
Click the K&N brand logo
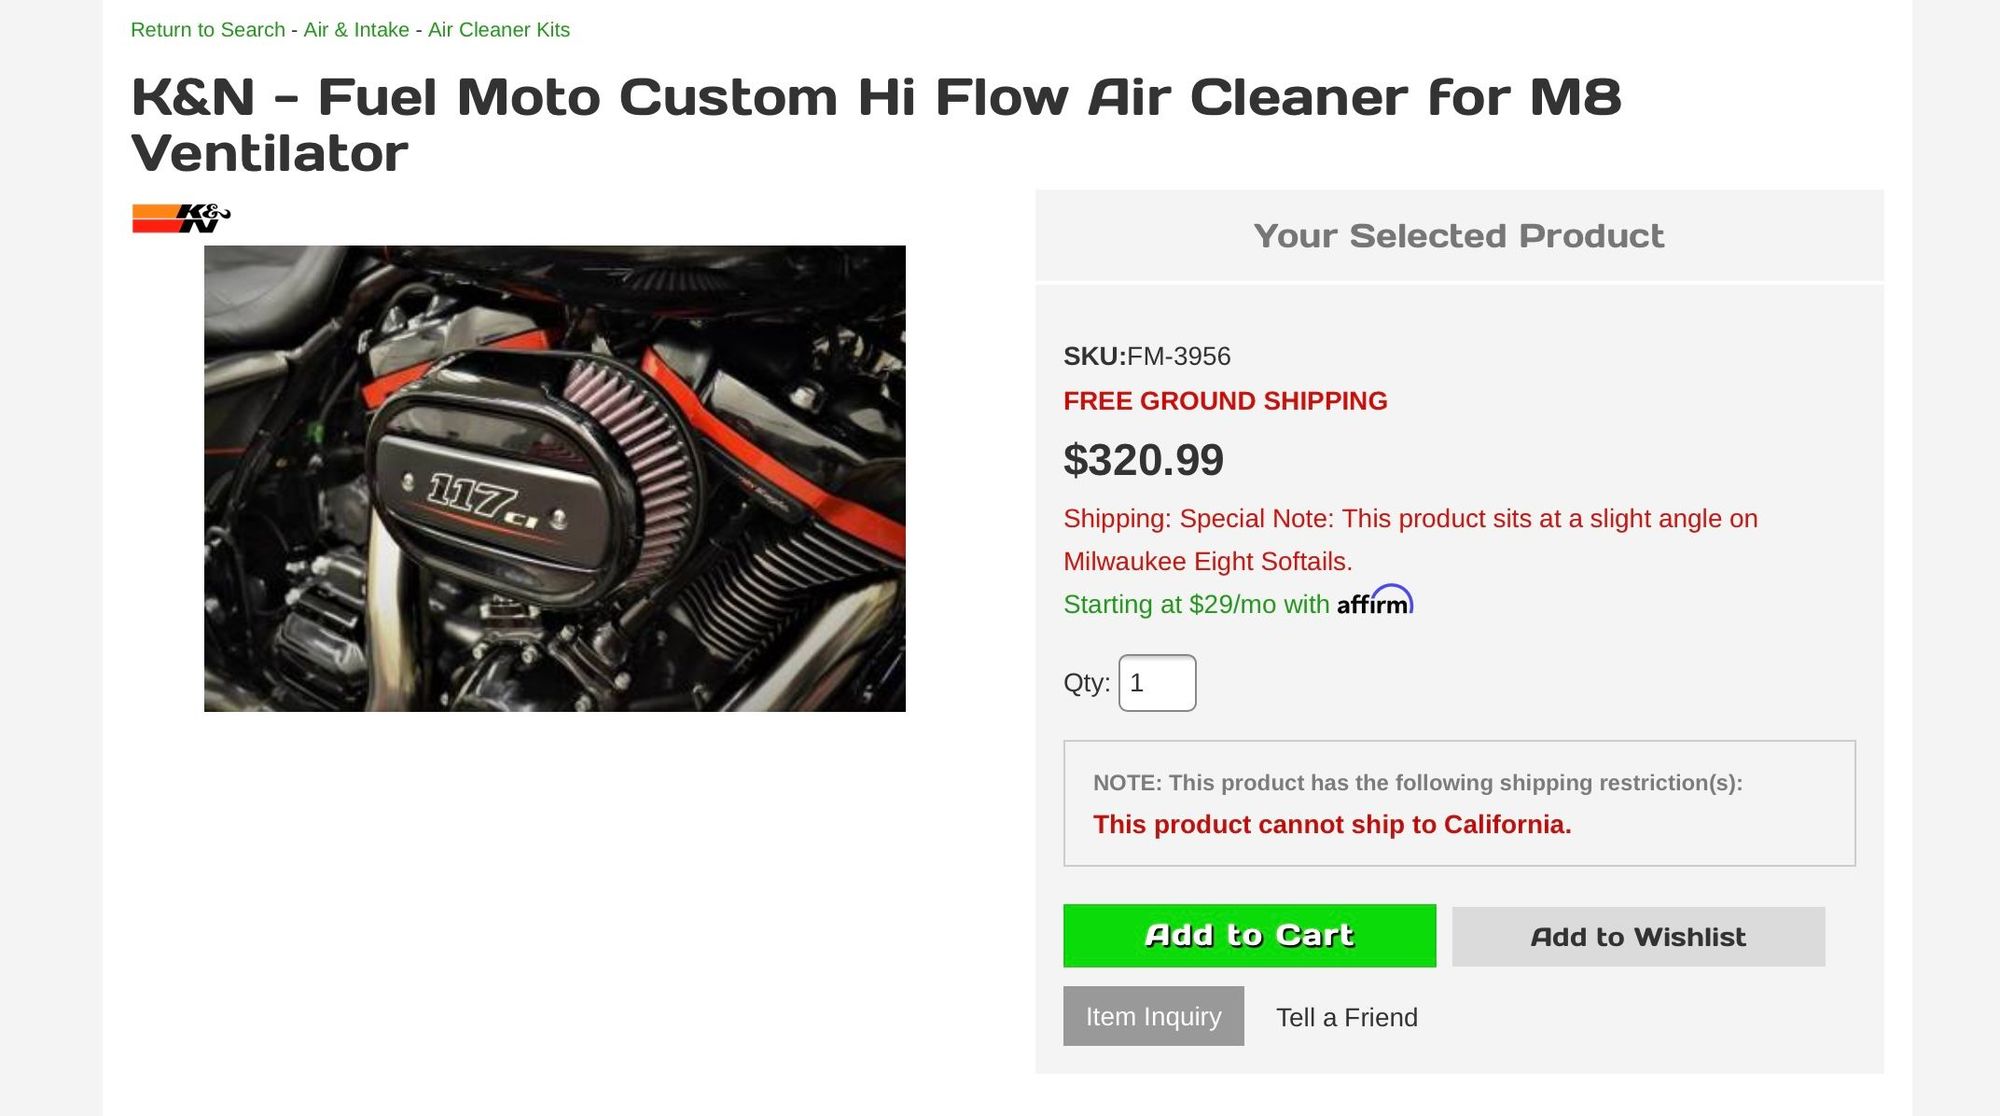(x=181, y=218)
